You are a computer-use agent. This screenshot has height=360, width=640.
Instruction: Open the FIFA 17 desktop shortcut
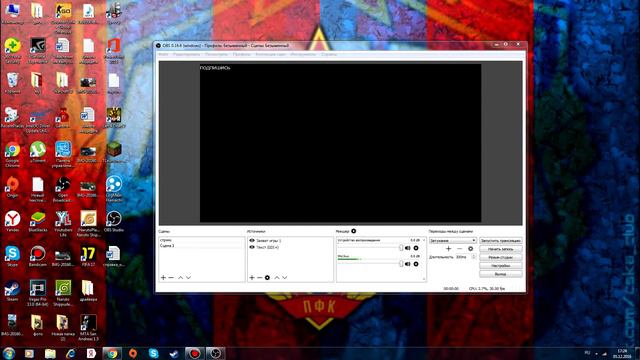88,257
